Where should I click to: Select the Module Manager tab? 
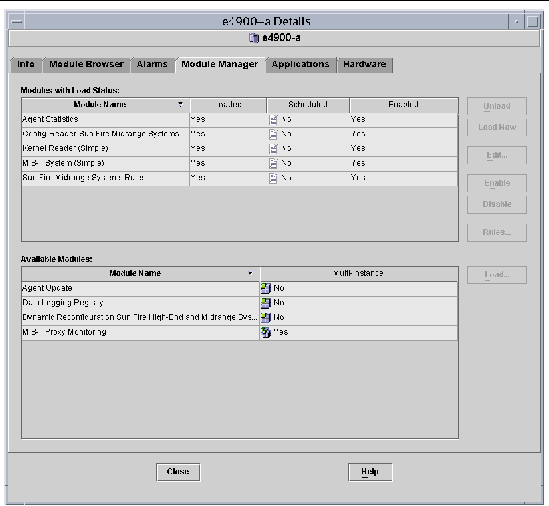[x=220, y=64]
